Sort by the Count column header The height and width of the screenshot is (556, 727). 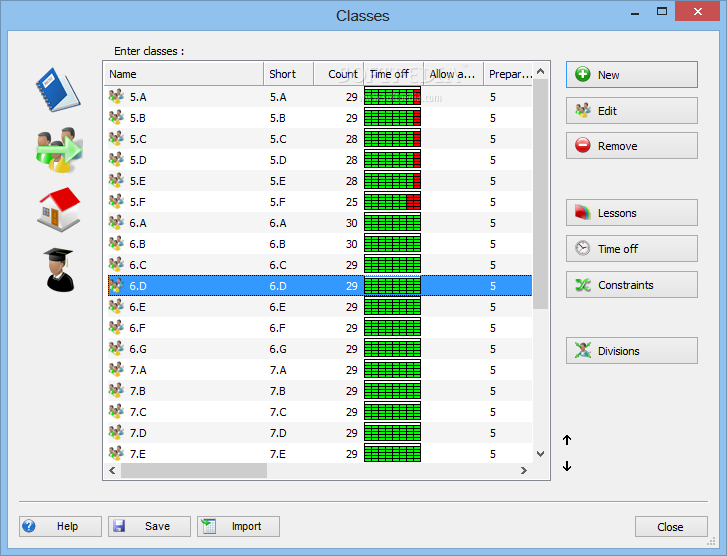click(338, 74)
